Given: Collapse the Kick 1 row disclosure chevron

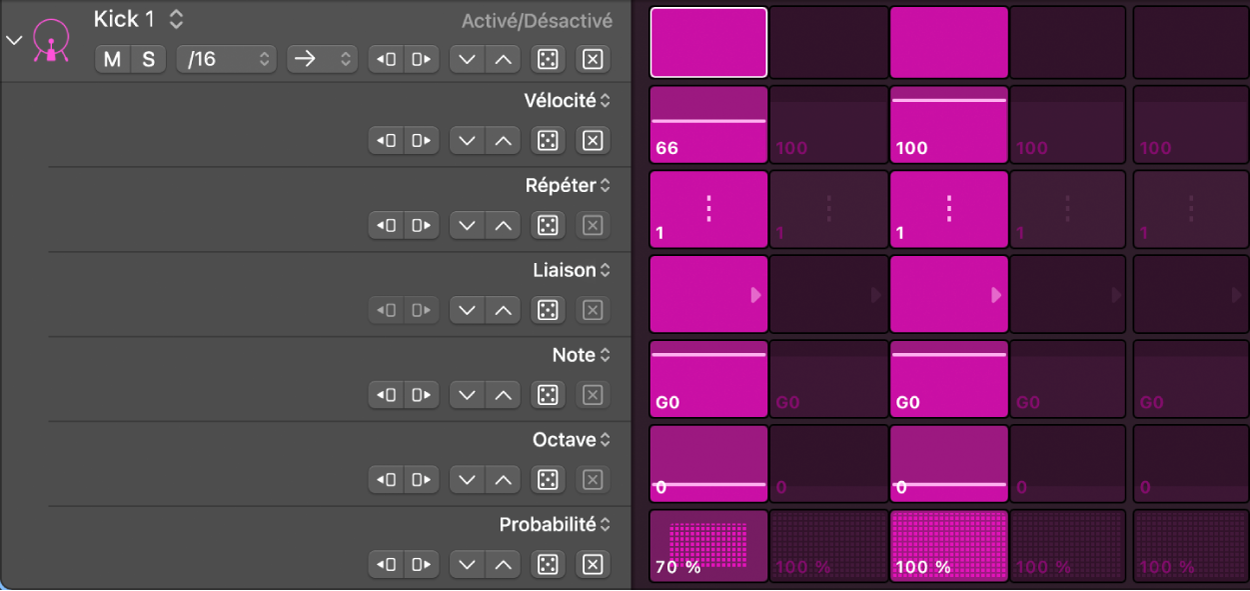Looking at the screenshot, I should 14,41.
